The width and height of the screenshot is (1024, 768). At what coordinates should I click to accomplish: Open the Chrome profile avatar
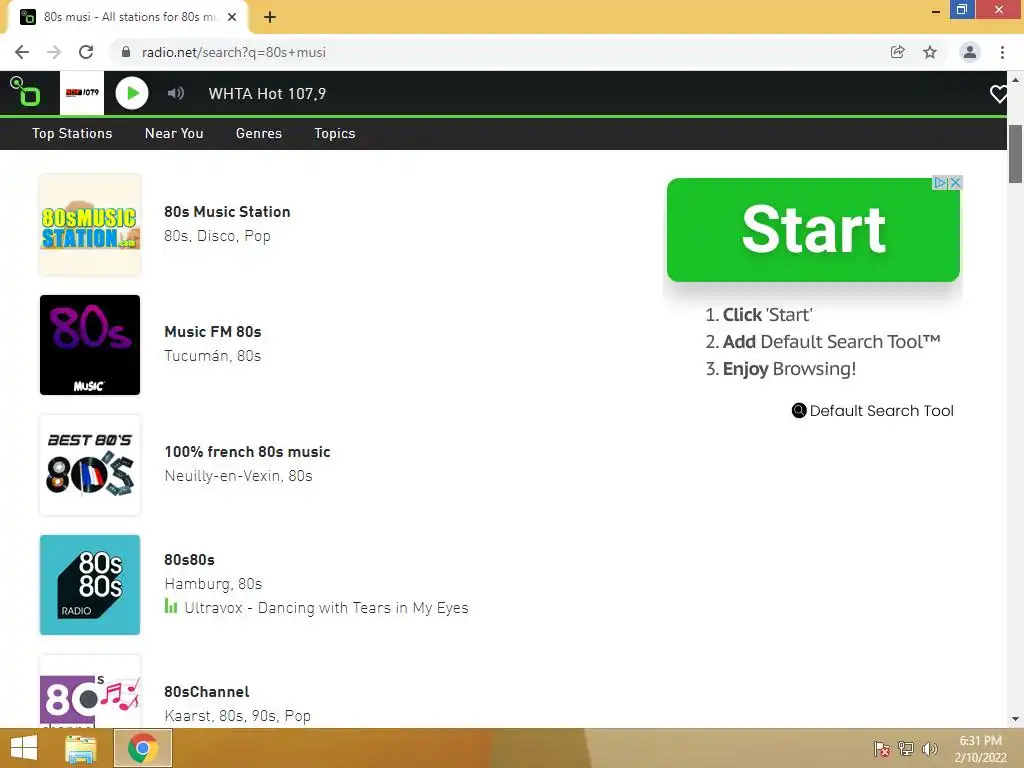[970, 52]
